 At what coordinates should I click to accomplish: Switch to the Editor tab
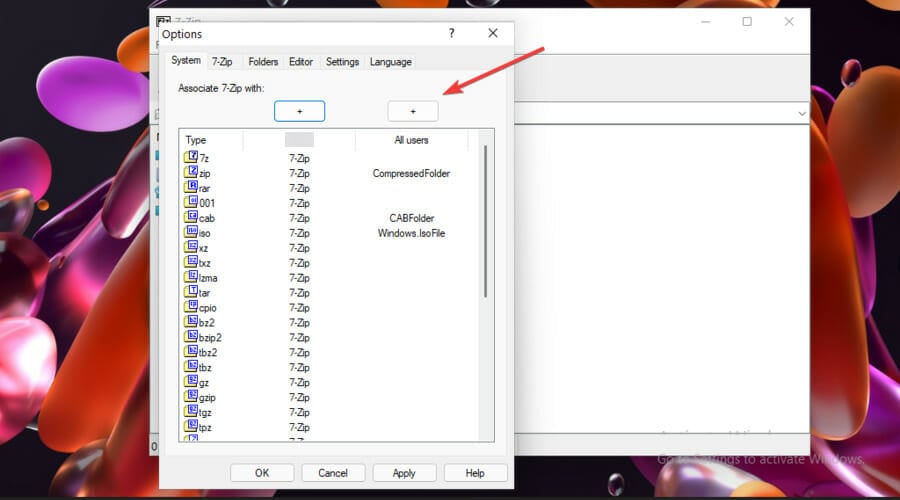301,62
